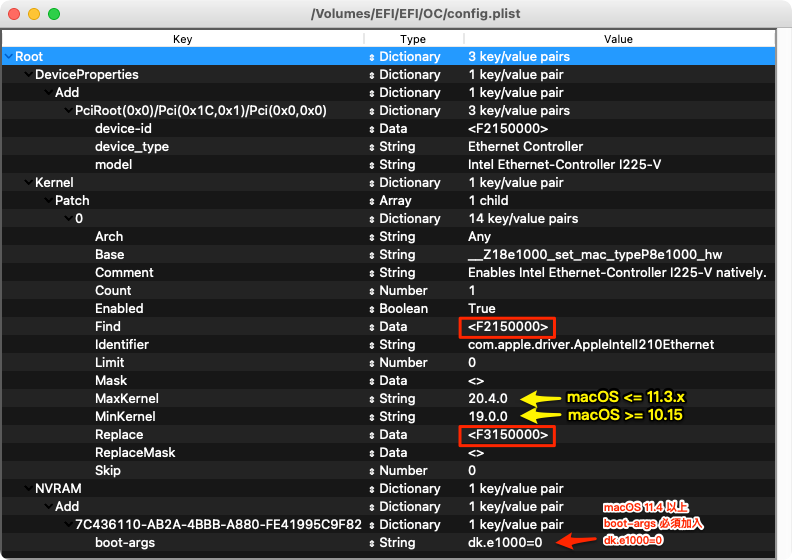Open type stepper for device-id row
Viewport: 792px width, 560px height.
[372, 129]
